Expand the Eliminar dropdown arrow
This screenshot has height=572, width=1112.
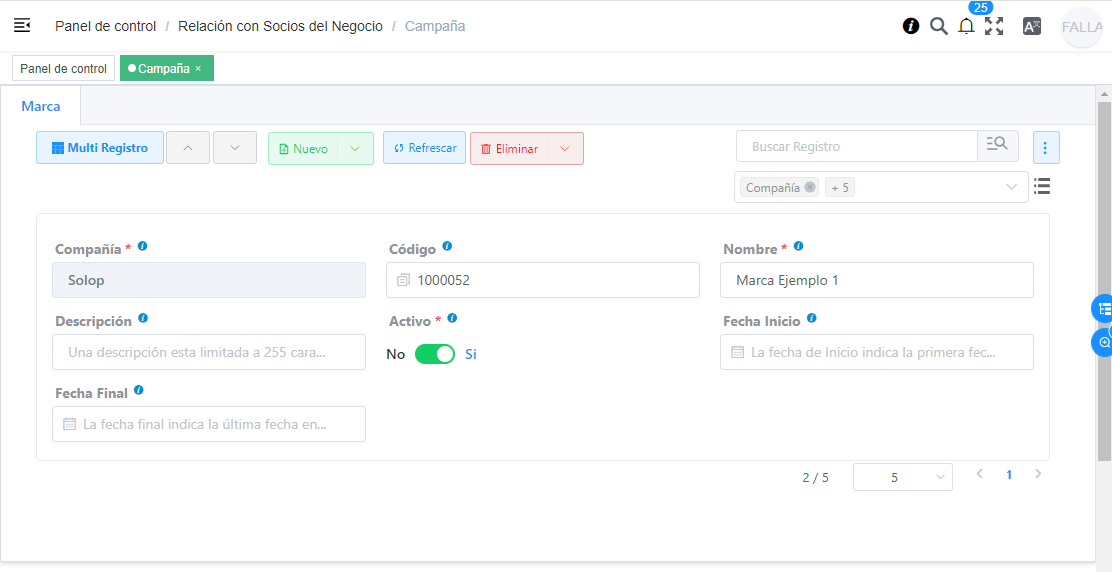click(565, 149)
